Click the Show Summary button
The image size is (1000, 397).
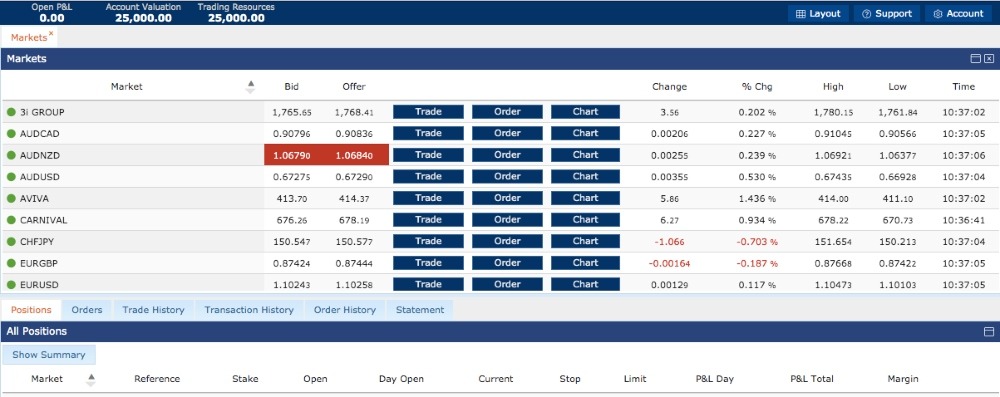(x=48, y=355)
